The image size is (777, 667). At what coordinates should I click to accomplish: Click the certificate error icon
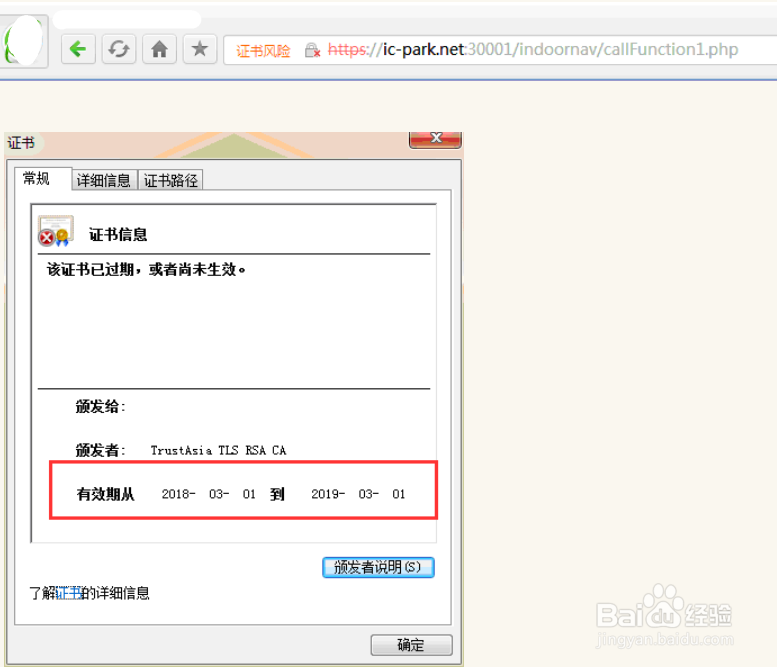56,231
